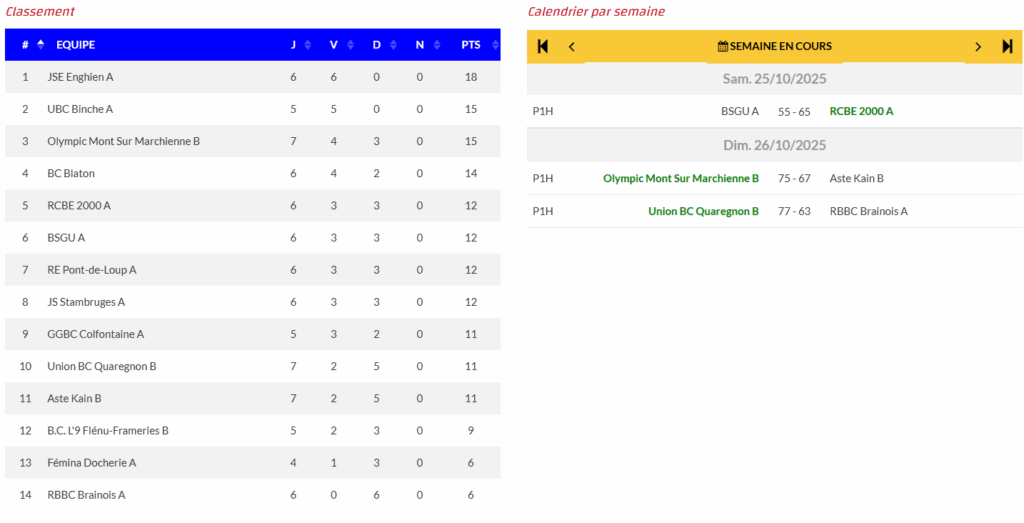Click the 55 - 65 match score

point(794,111)
